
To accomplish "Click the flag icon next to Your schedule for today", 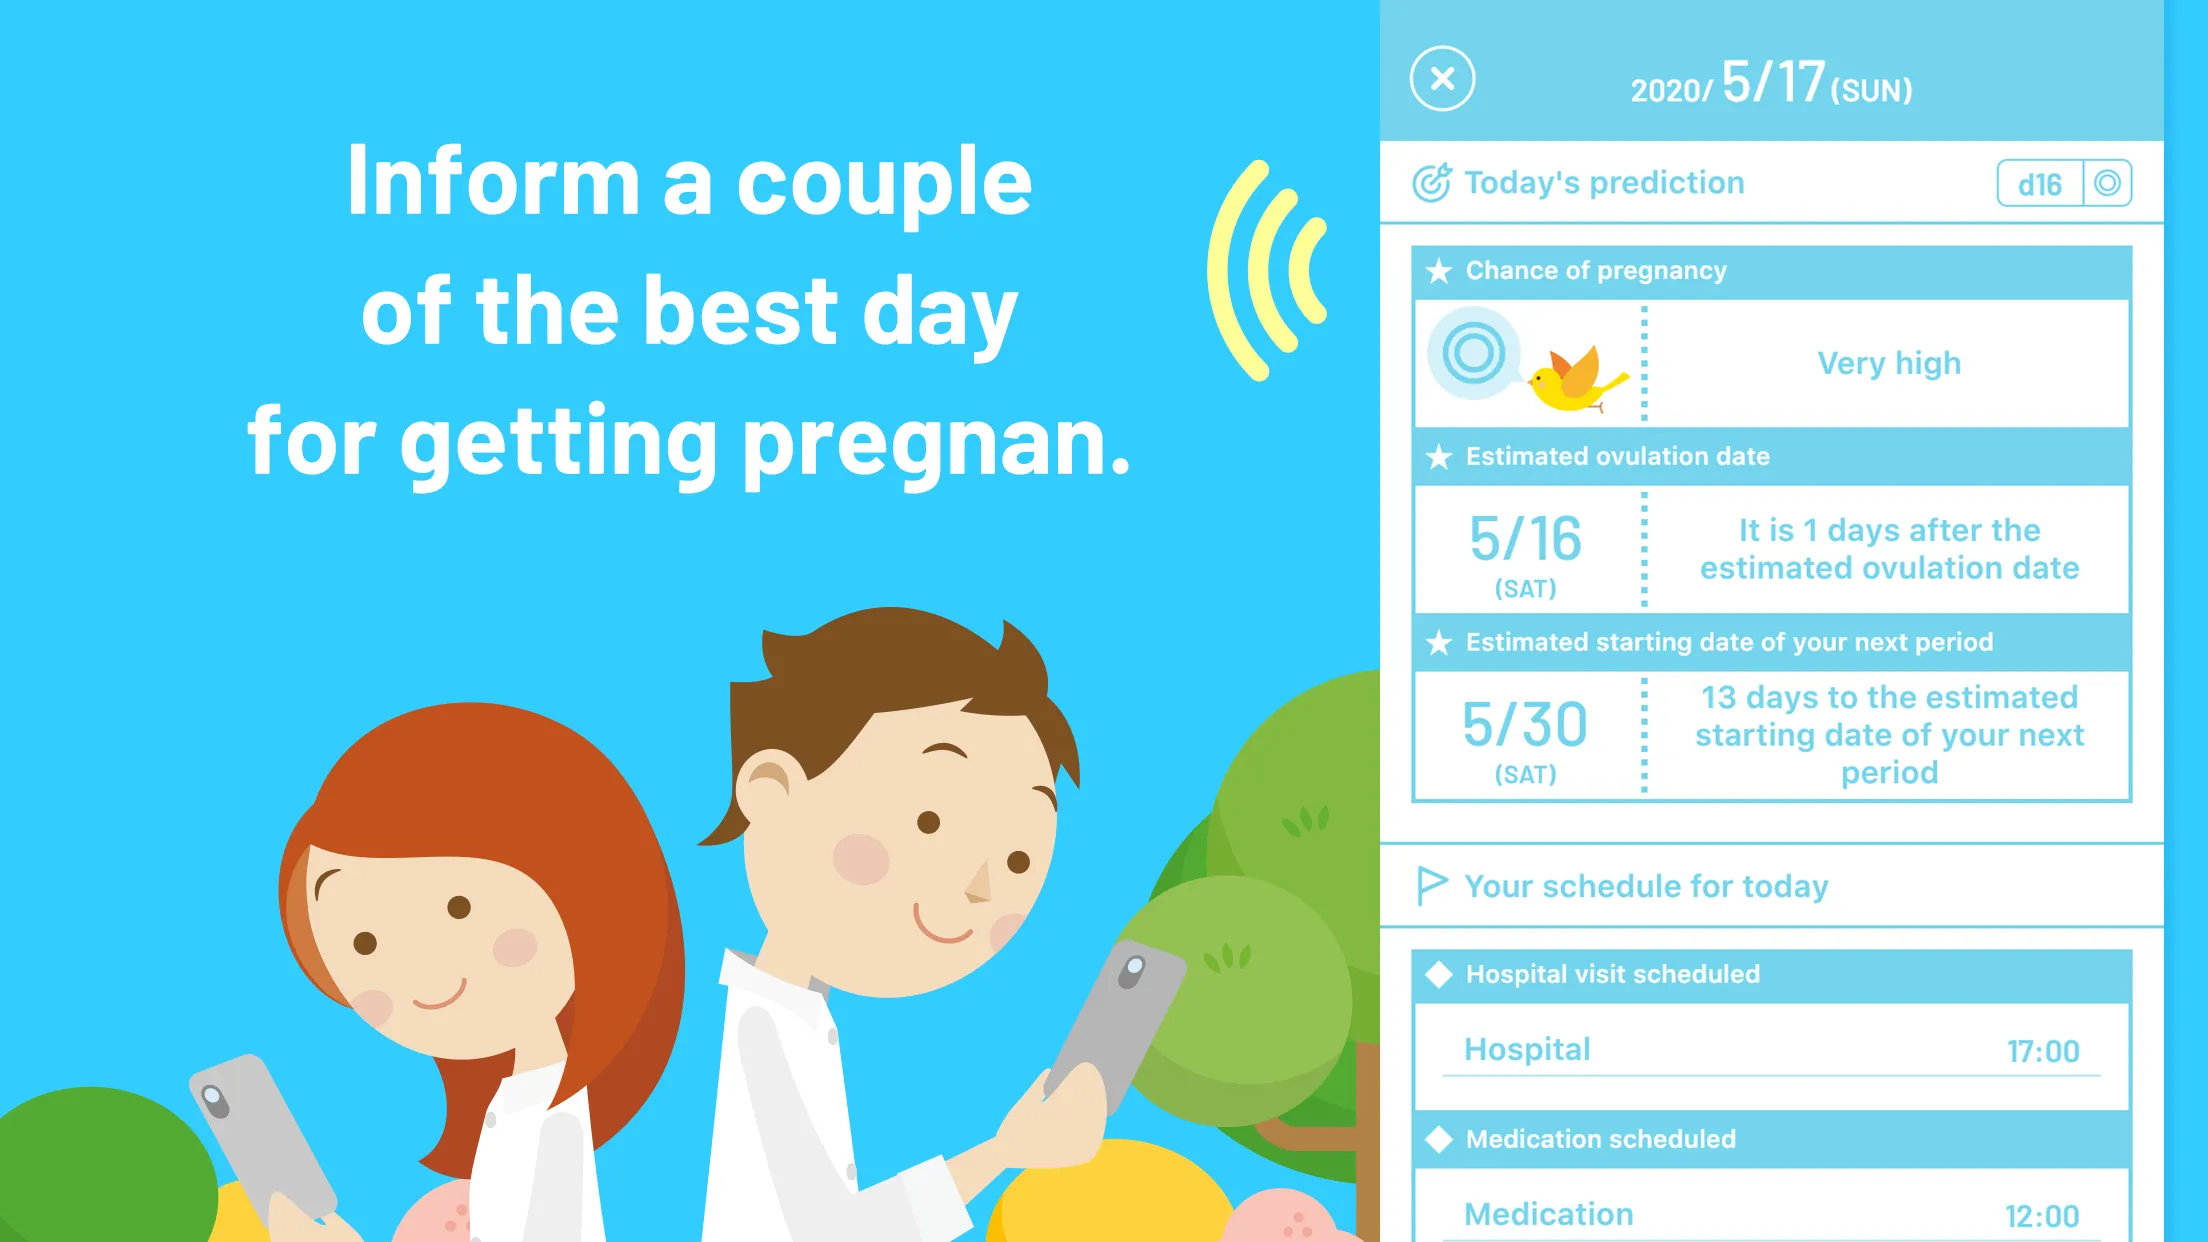I will (1432, 886).
